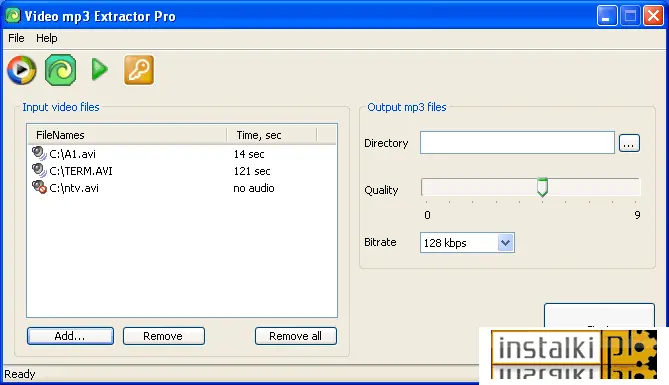Click the "14 sec" time cell
The width and height of the screenshot is (669, 385).
[x=249, y=154]
